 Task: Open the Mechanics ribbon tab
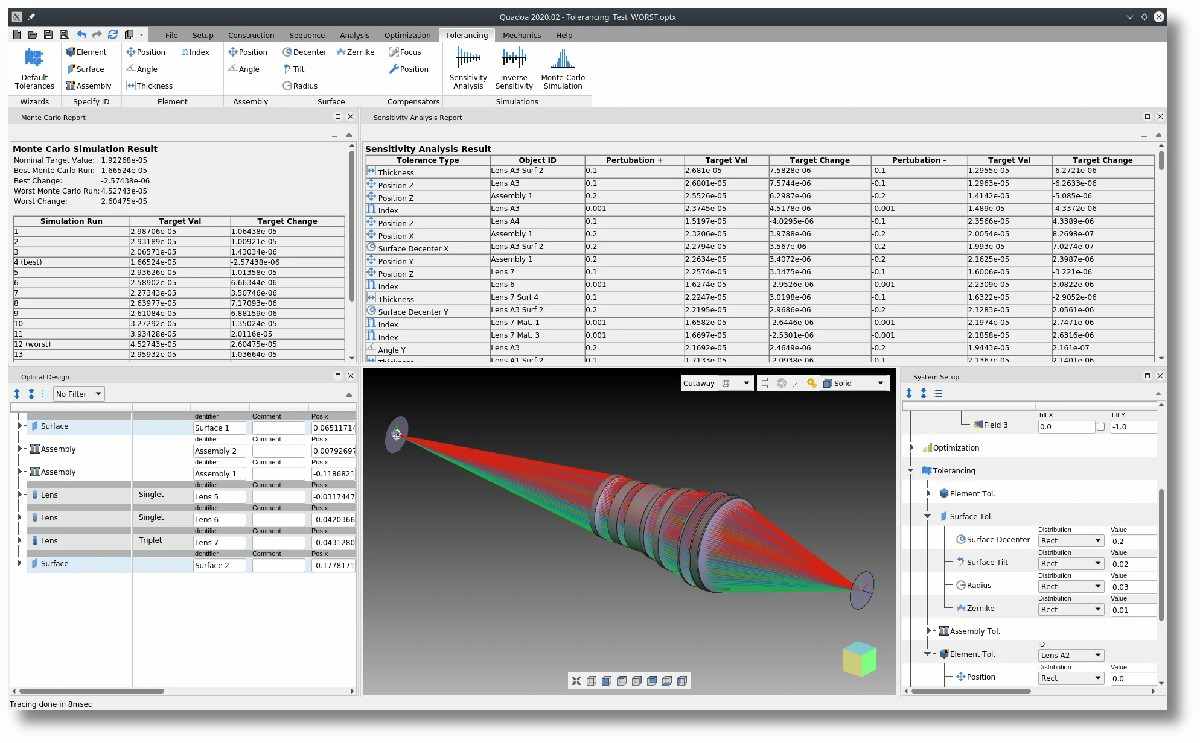coord(521,35)
